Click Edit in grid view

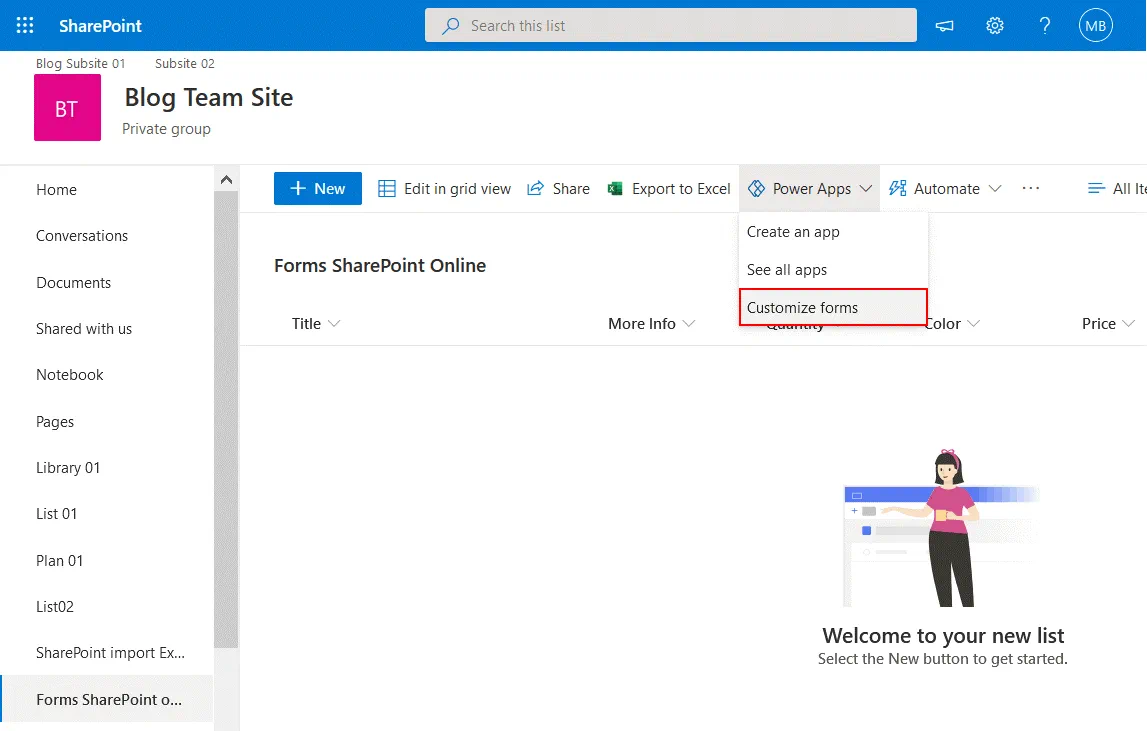point(444,189)
